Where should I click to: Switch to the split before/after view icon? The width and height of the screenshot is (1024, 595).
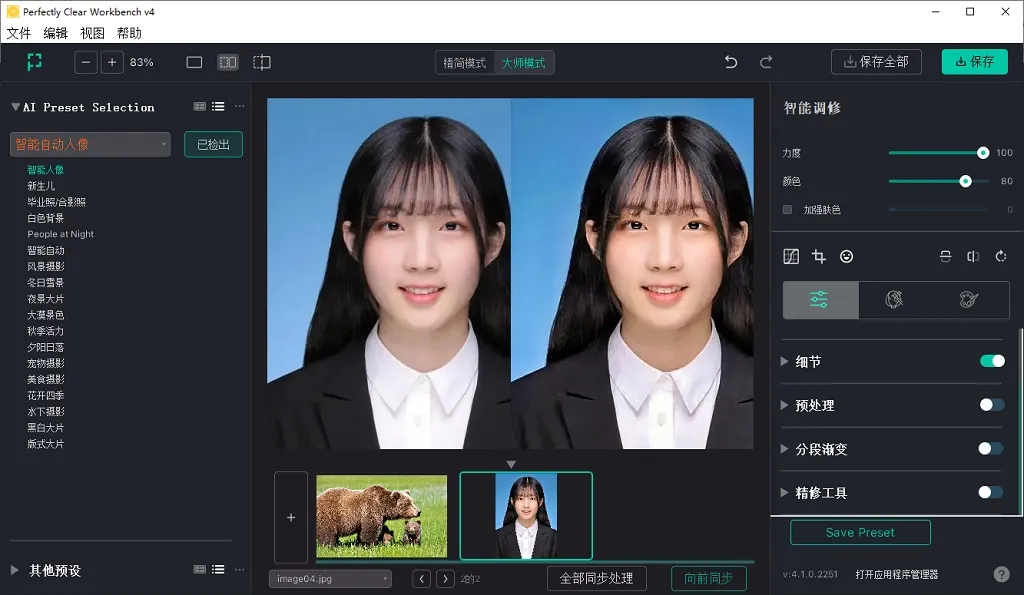pos(227,61)
